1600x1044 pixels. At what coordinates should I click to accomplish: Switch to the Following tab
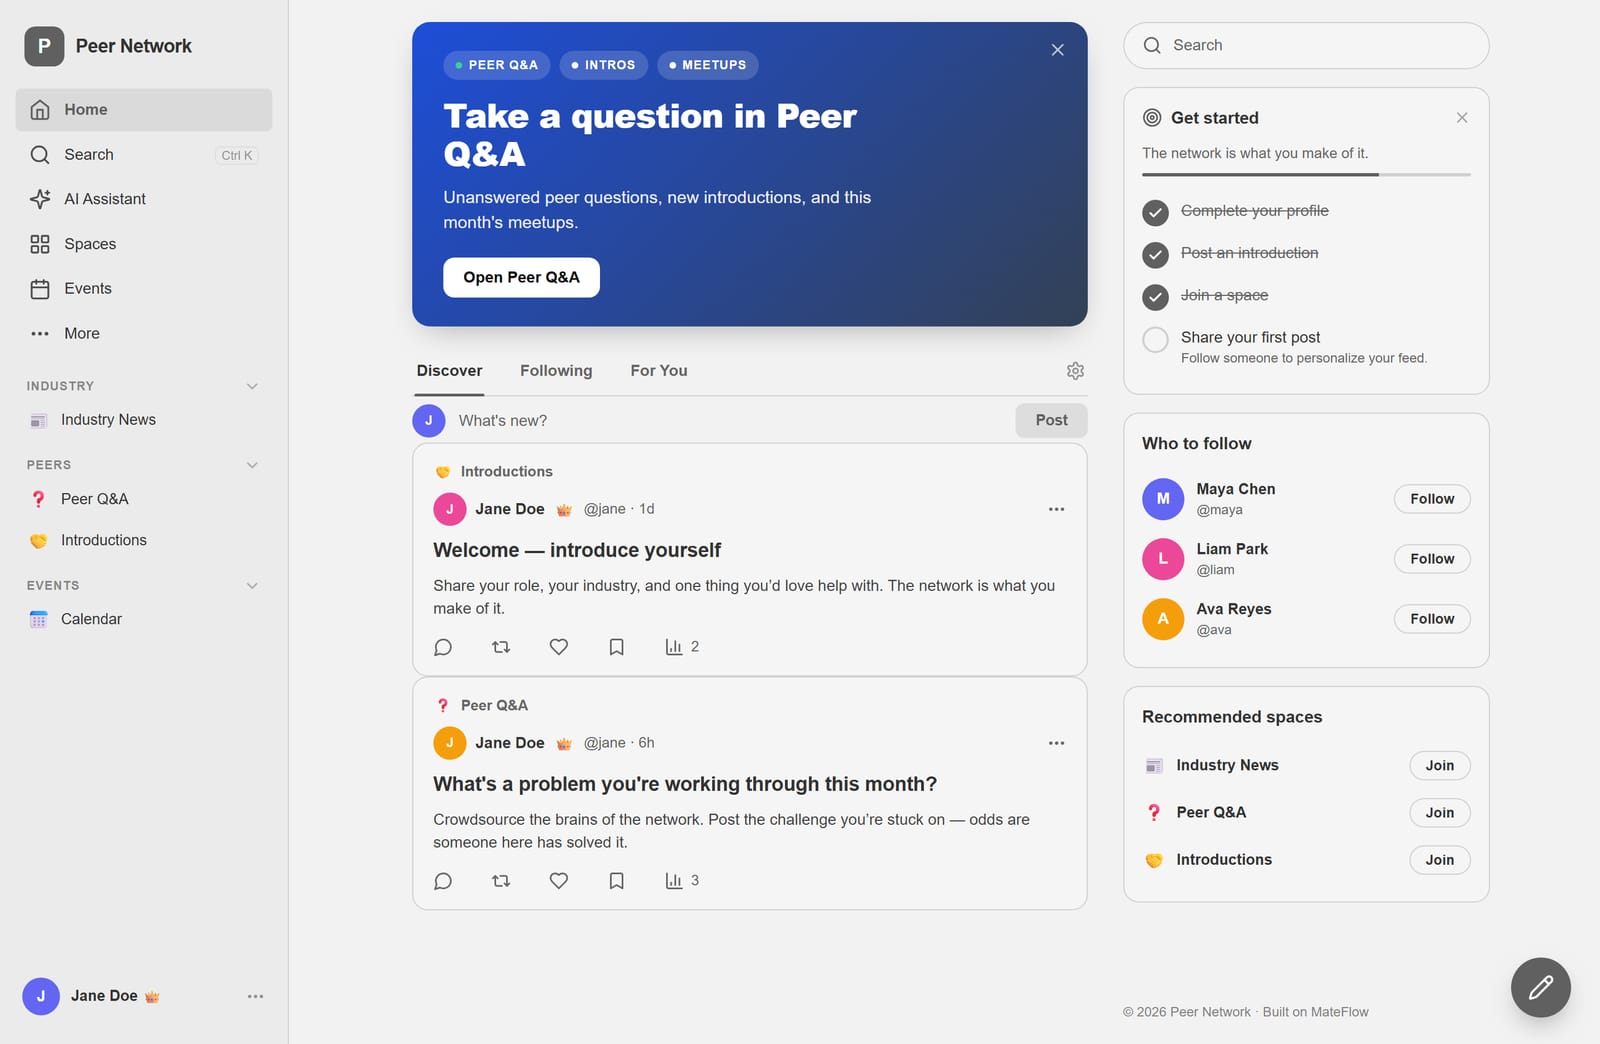(x=556, y=371)
